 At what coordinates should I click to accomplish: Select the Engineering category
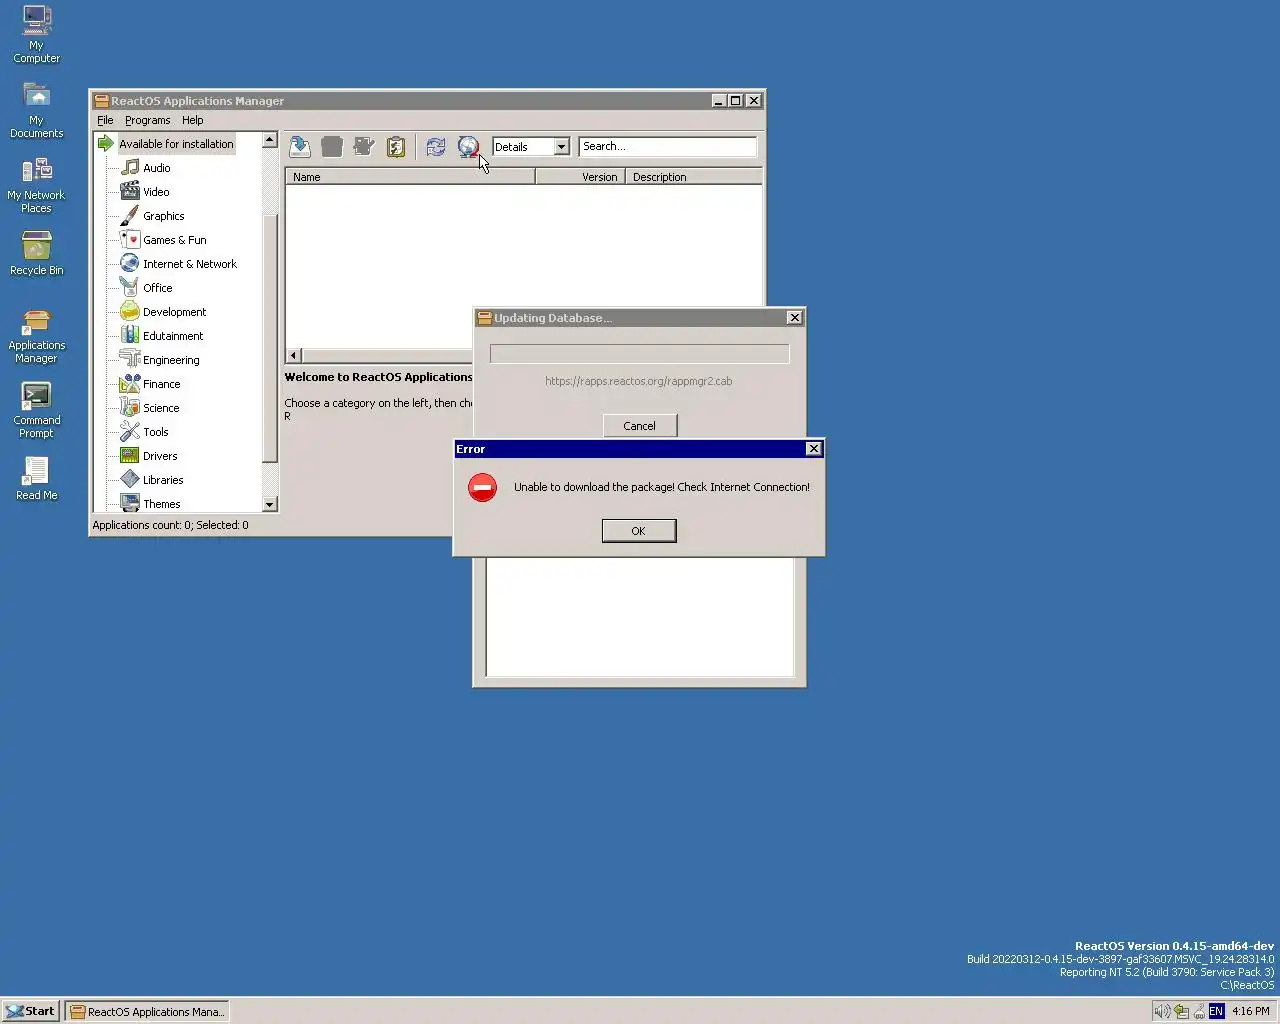tap(171, 360)
